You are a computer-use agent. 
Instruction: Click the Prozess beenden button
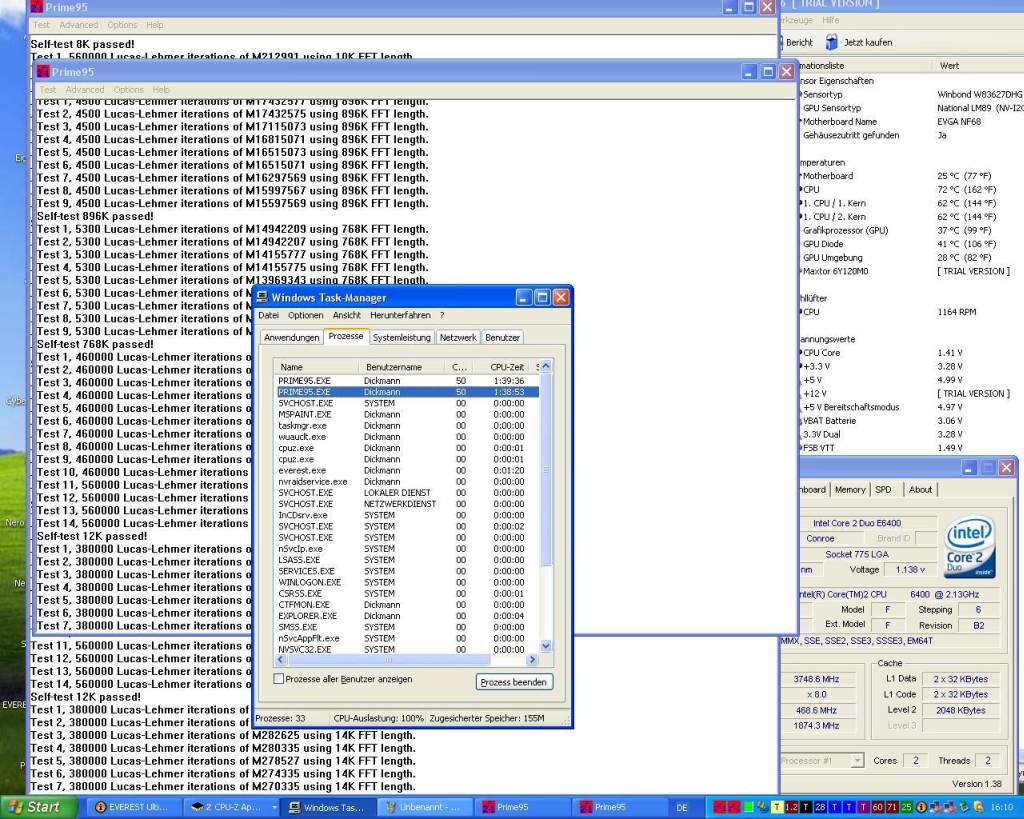(x=514, y=682)
